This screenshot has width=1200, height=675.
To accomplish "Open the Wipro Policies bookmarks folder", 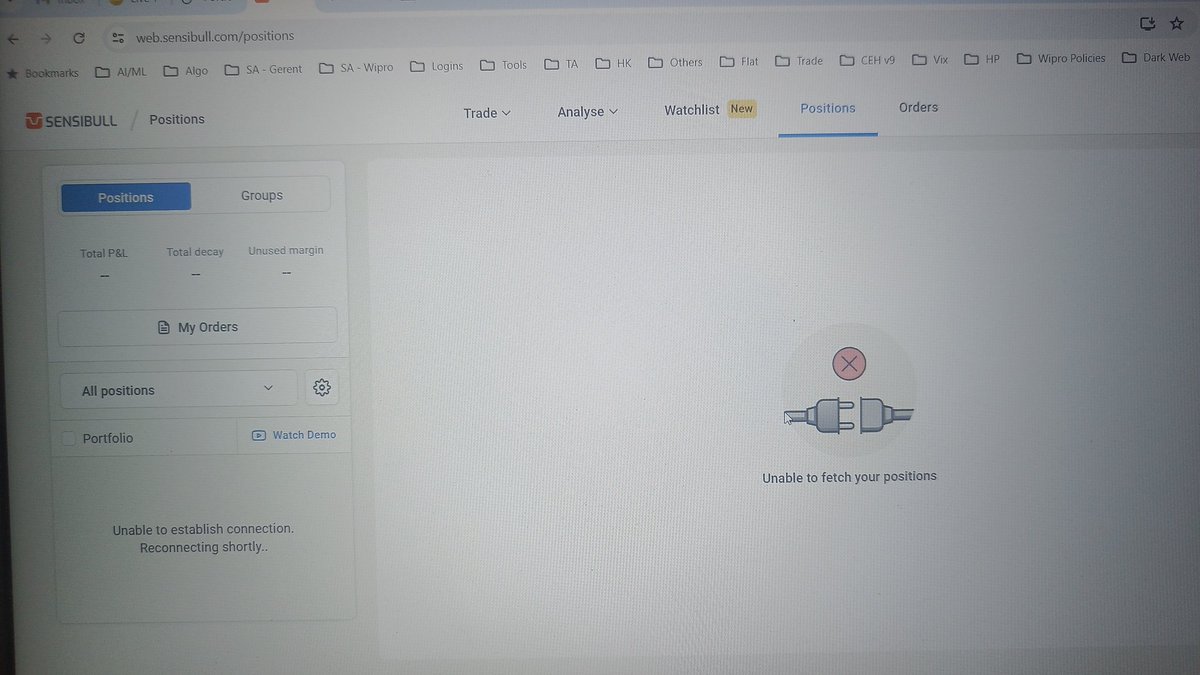I will [1061, 58].
